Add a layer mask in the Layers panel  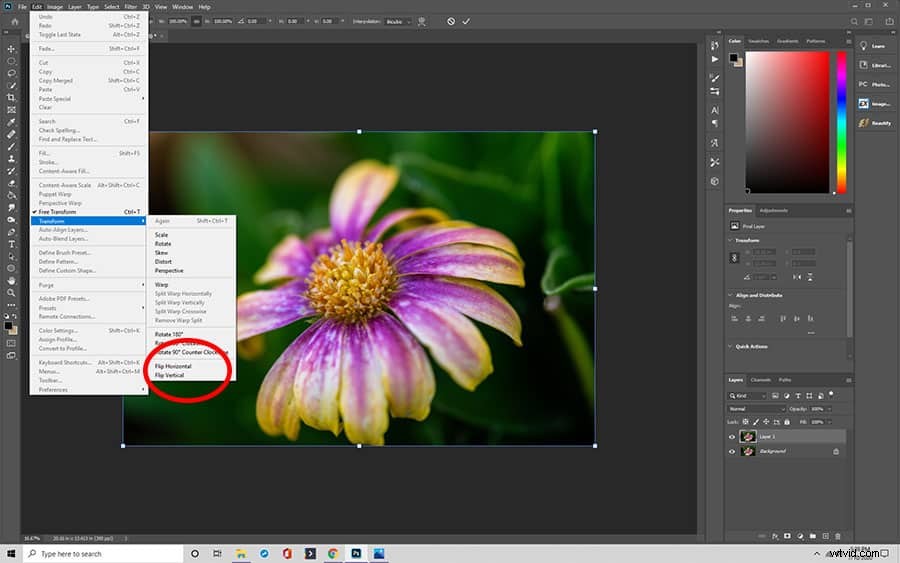(x=788, y=536)
